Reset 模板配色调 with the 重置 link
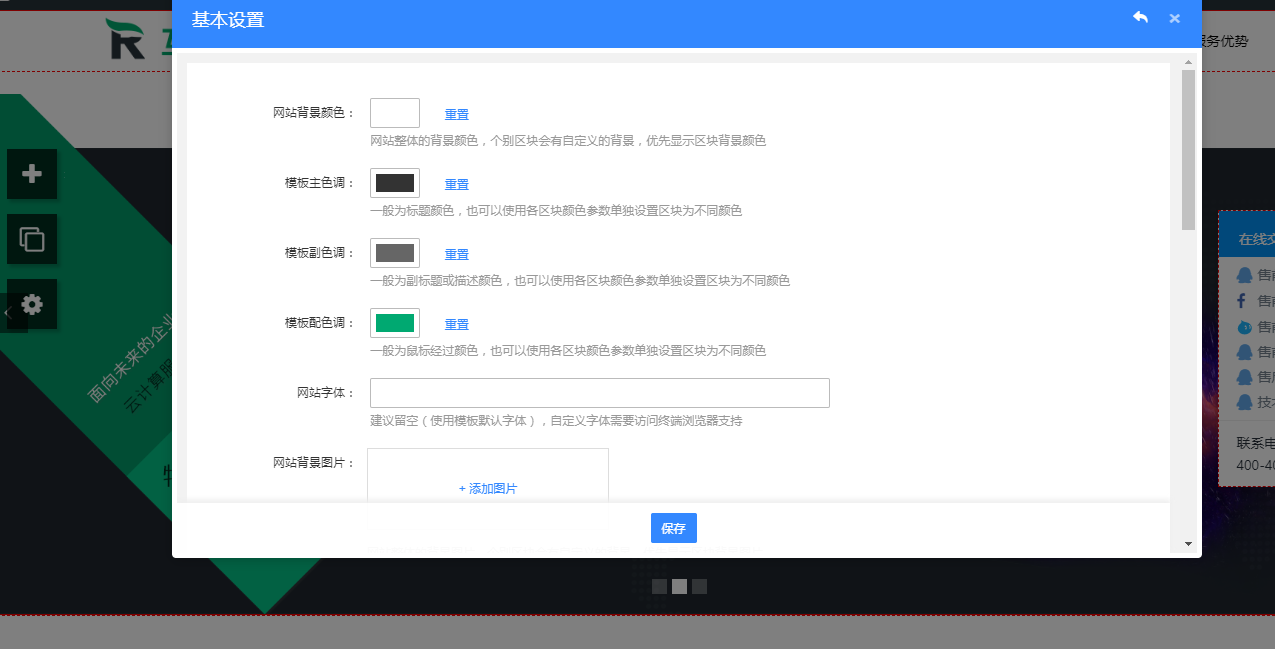 (457, 324)
